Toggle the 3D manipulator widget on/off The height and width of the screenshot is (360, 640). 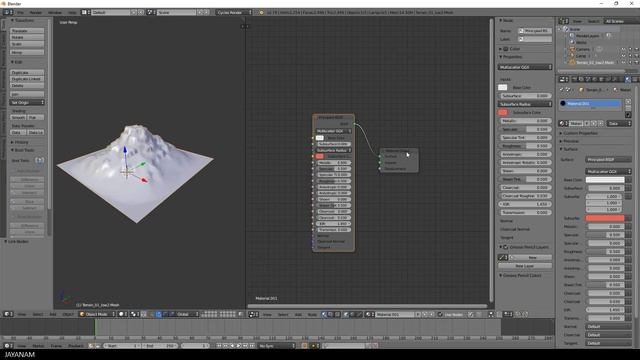click(152, 314)
